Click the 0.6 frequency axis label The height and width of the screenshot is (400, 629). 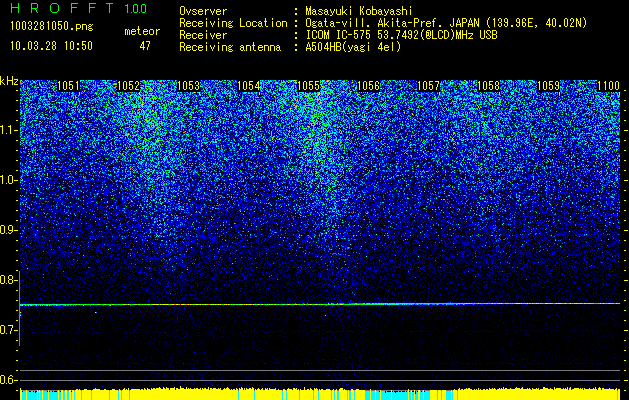click(x=9, y=380)
